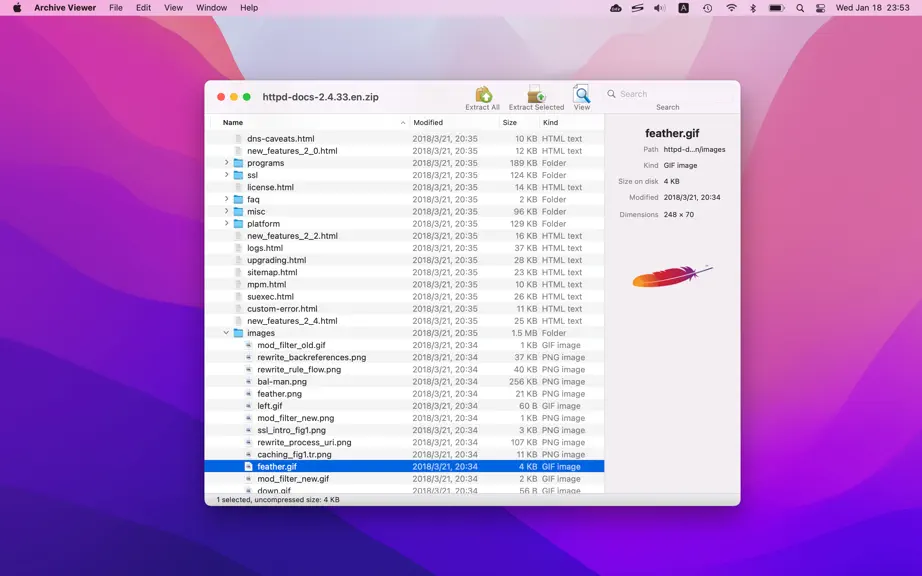Click the ssl folder icon
The width and height of the screenshot is (922, 576).
point(238,175)
